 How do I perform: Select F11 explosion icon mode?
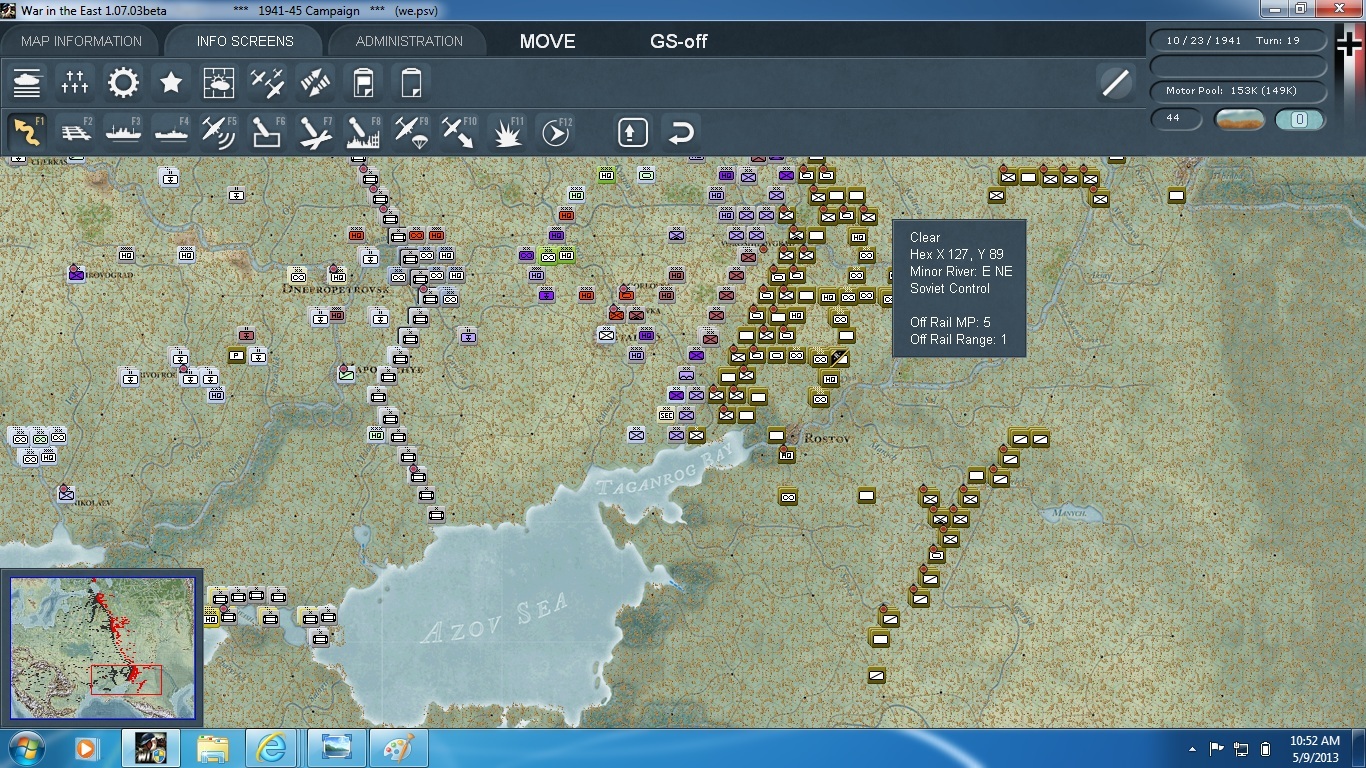coord(507,132)
